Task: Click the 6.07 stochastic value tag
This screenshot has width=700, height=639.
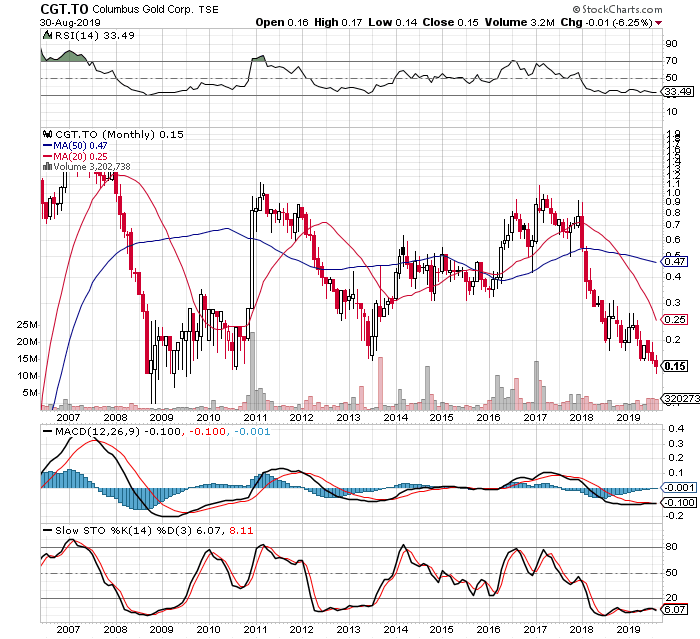Action: (675, 609)
